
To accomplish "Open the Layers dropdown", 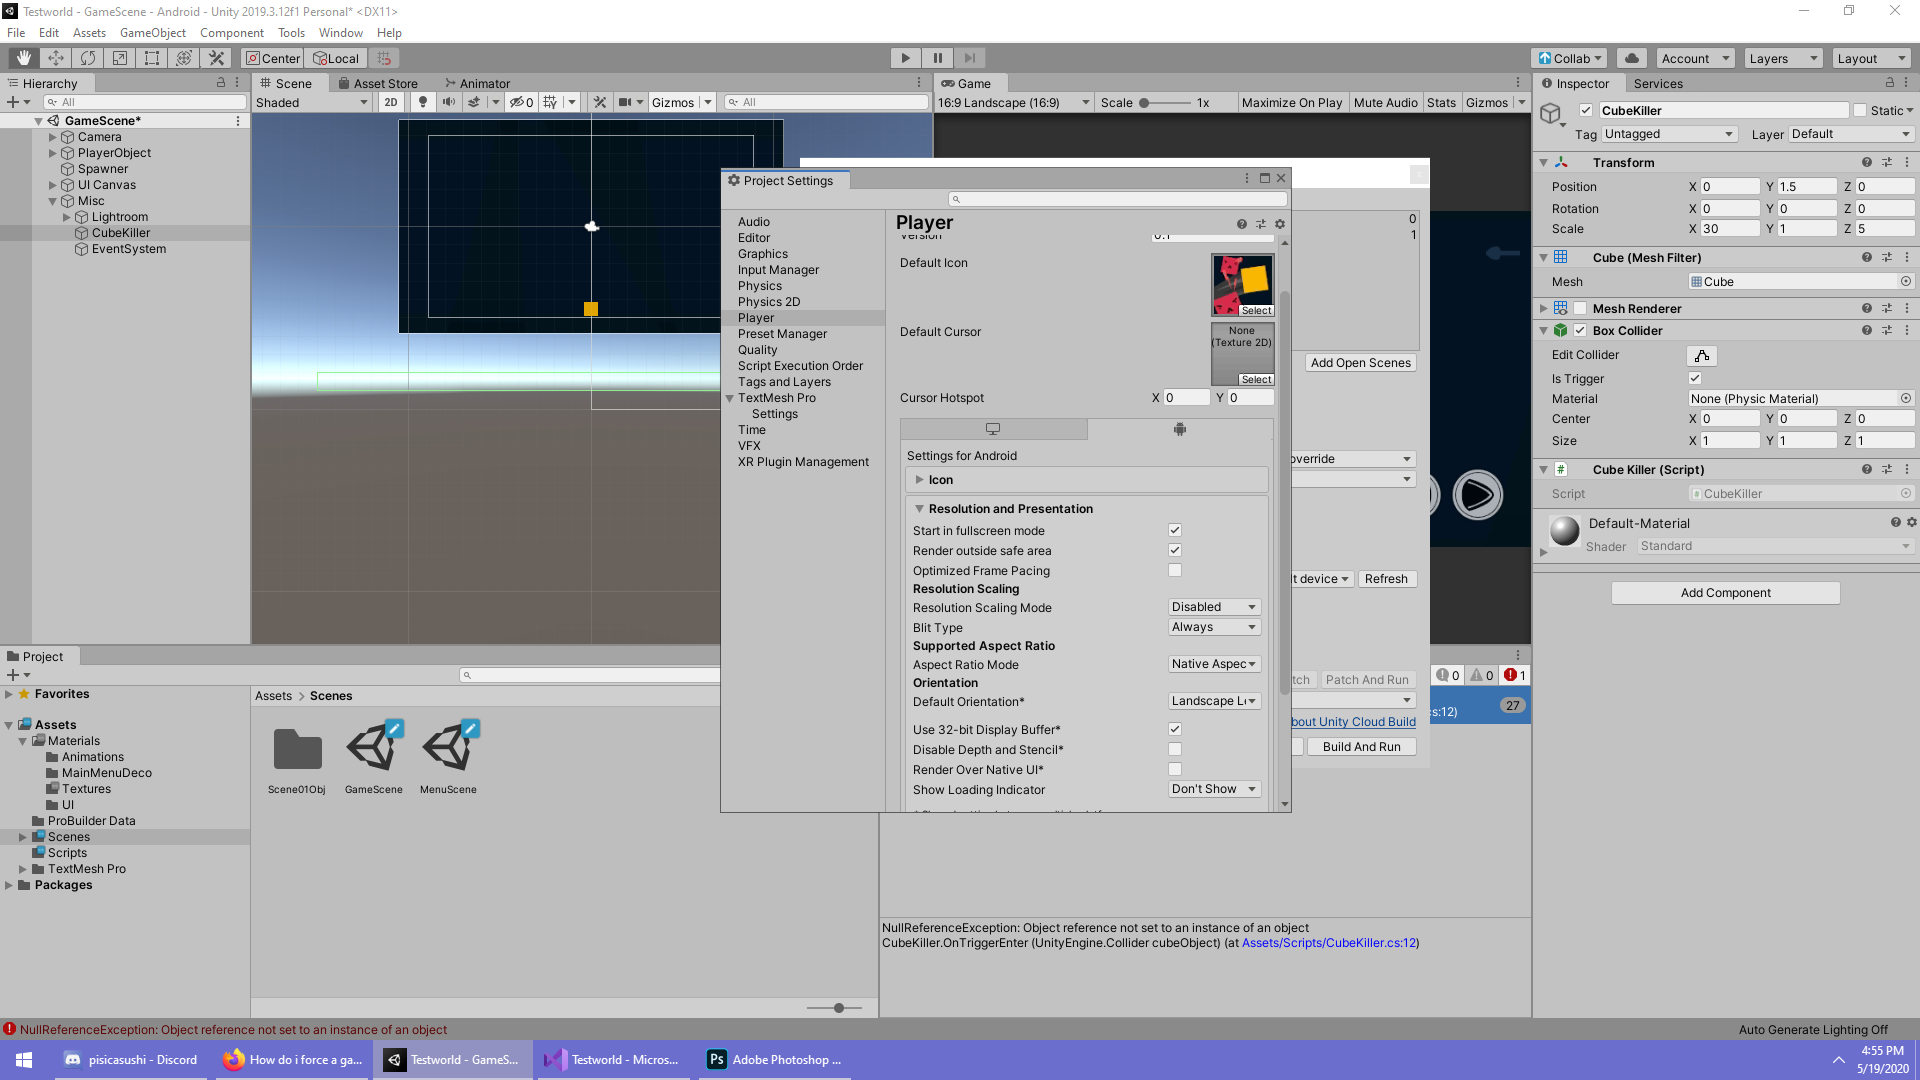I will tap(1783, 58).
